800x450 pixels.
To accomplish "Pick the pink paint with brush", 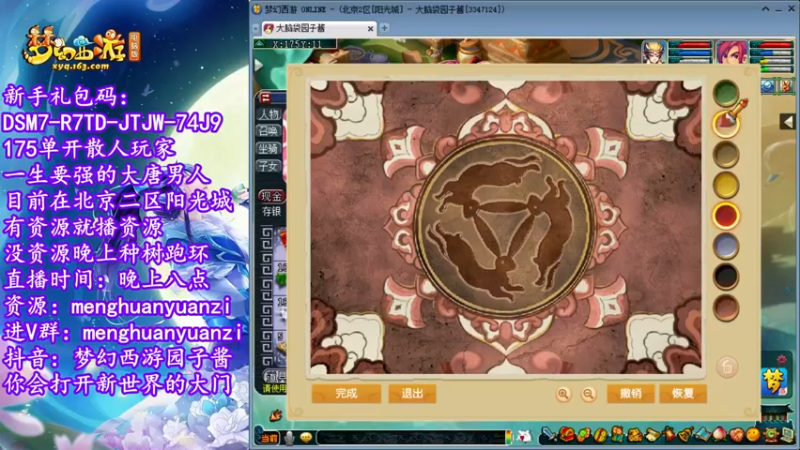I will pos(726,123).
